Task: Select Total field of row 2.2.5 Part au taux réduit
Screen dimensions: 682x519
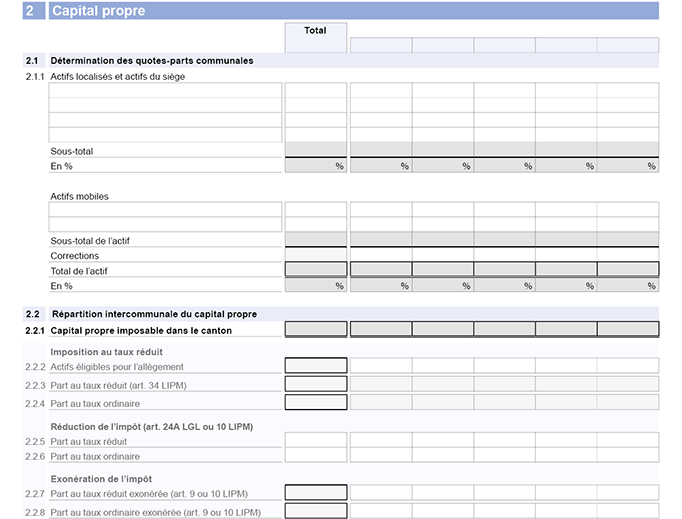Action: [315, 440]
